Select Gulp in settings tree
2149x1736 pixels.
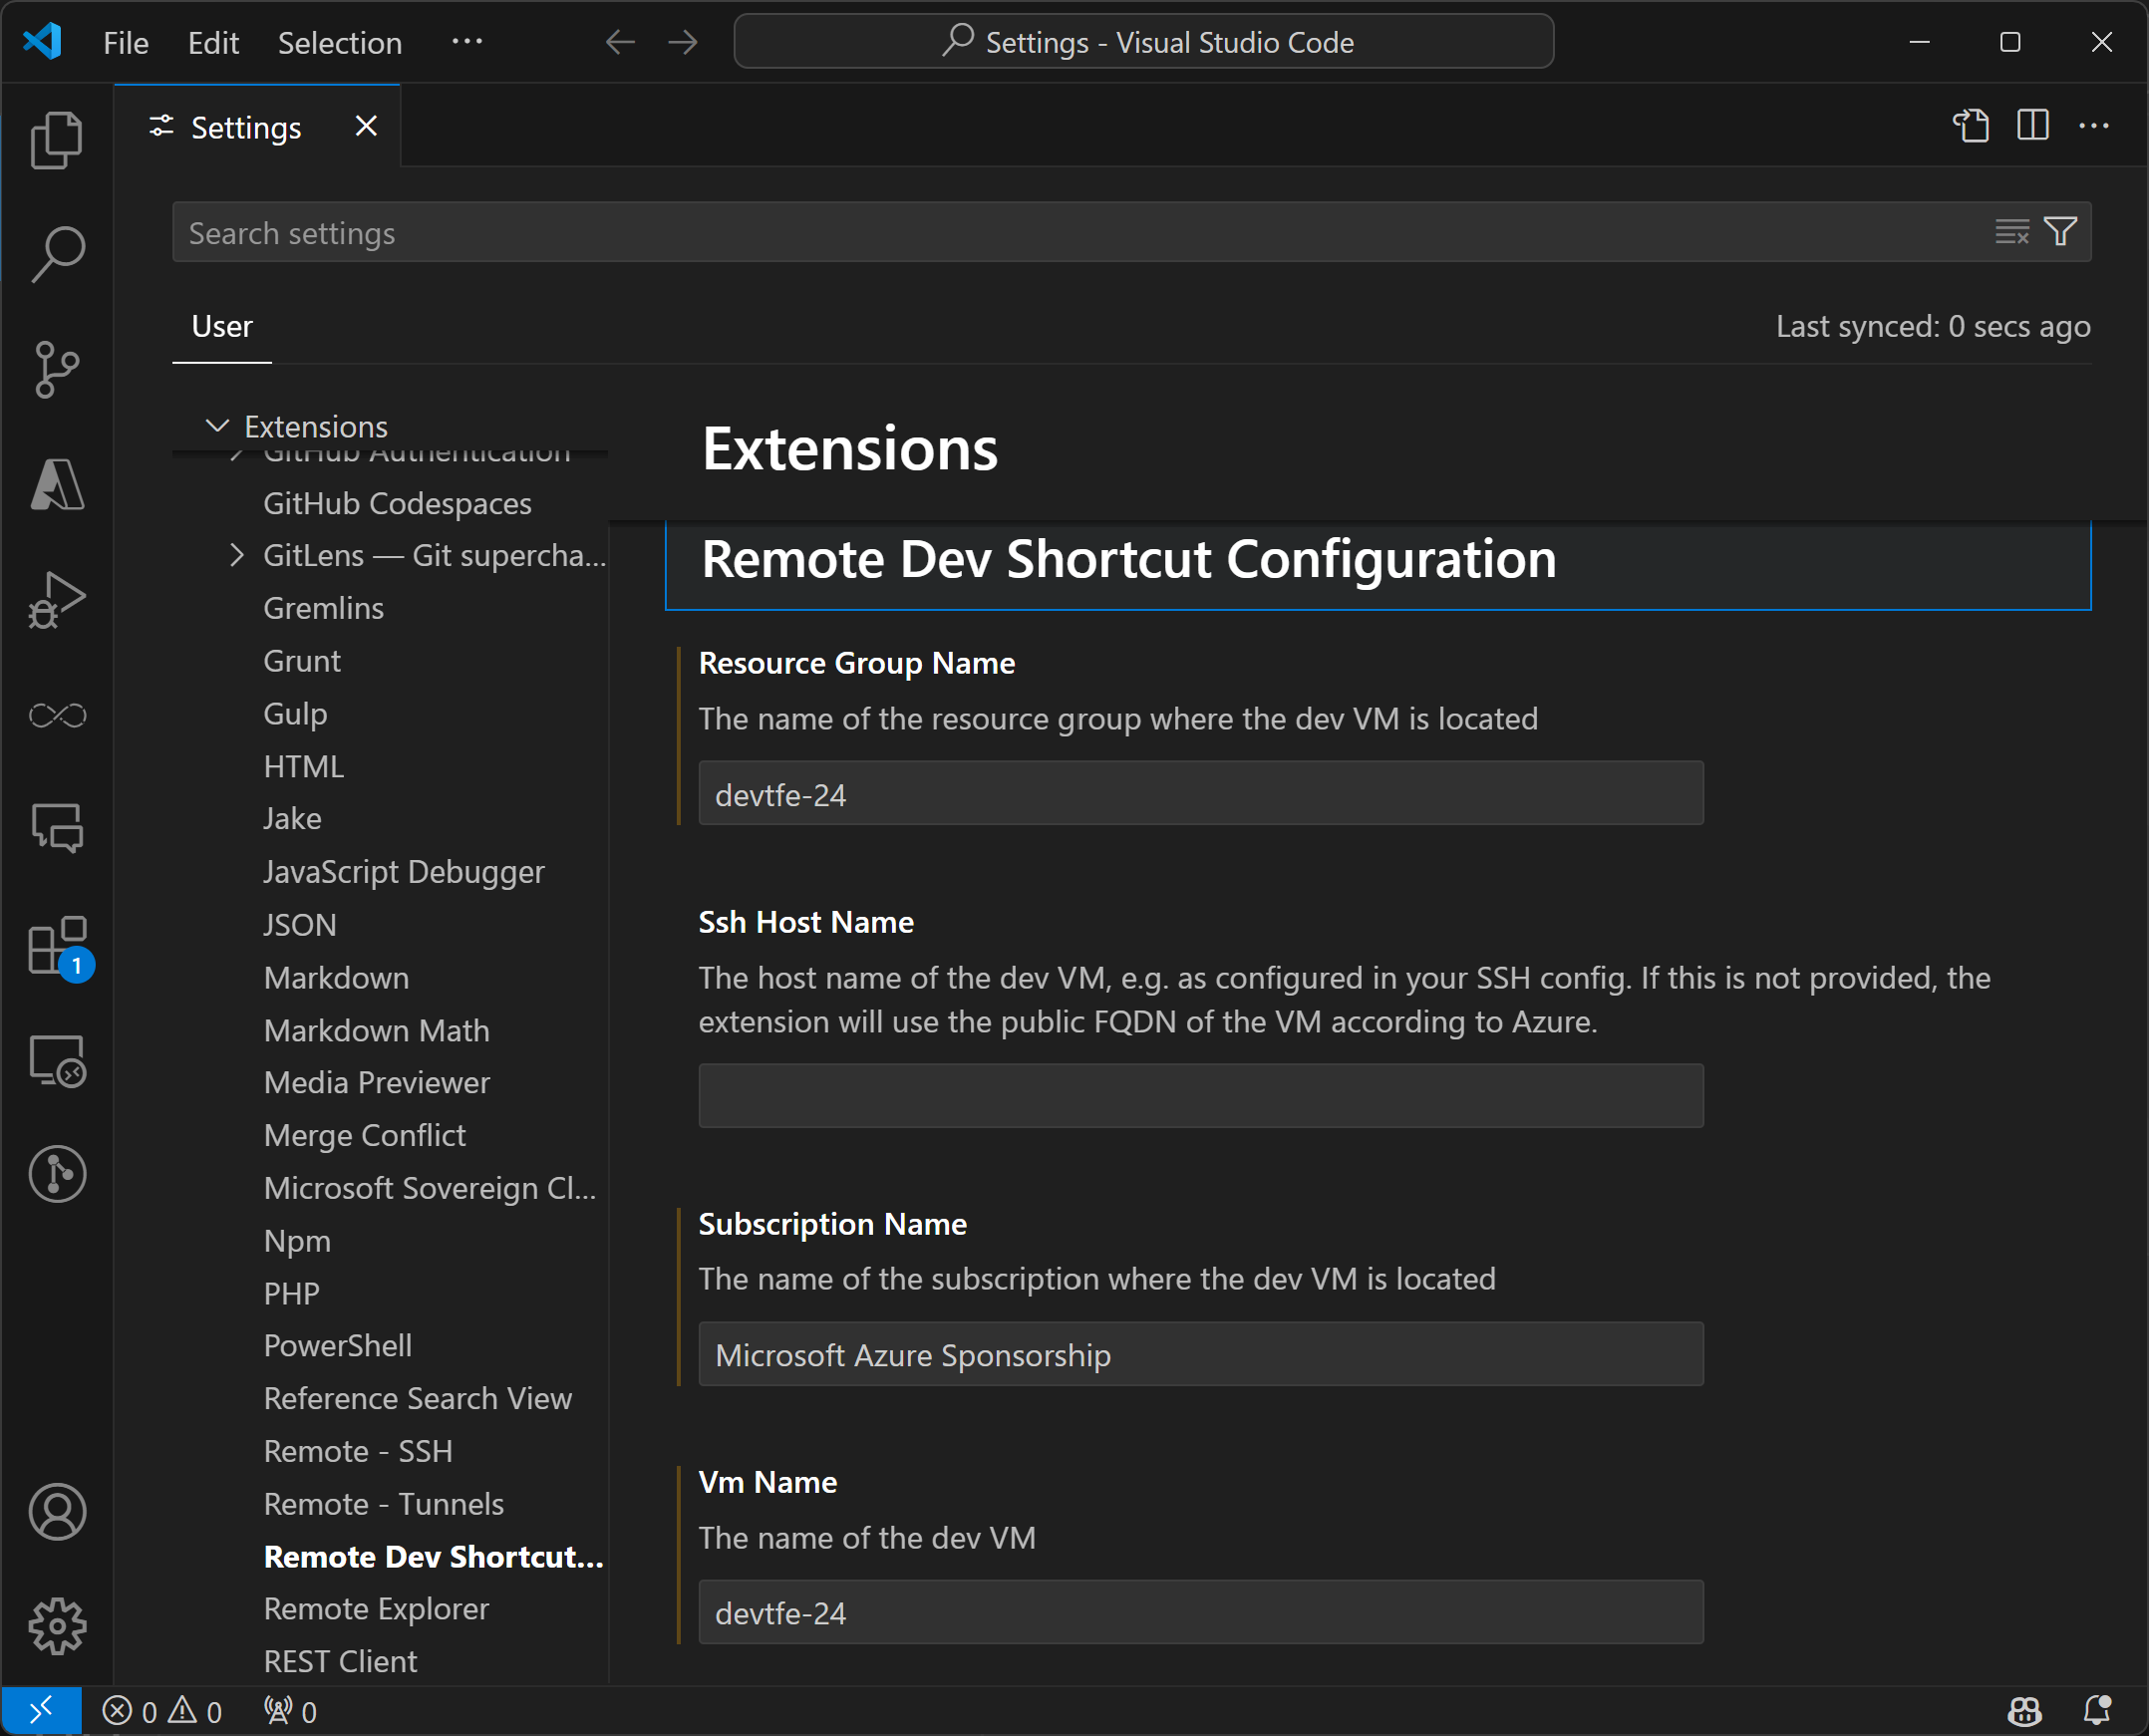[295, 714]
